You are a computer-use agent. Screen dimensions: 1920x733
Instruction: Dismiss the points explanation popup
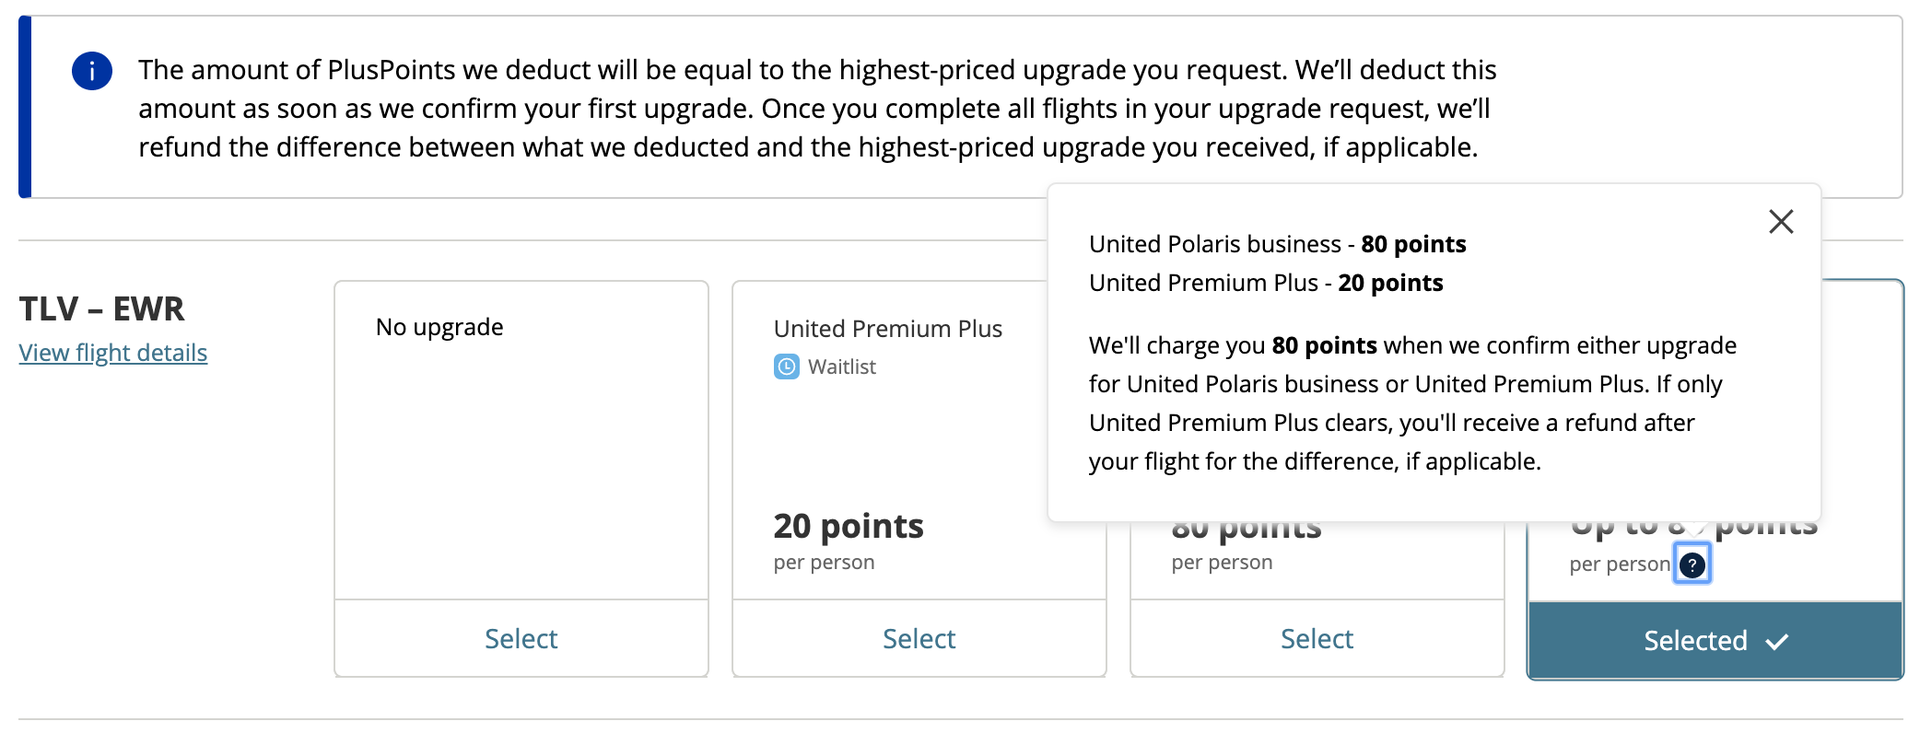[1781, 222]
